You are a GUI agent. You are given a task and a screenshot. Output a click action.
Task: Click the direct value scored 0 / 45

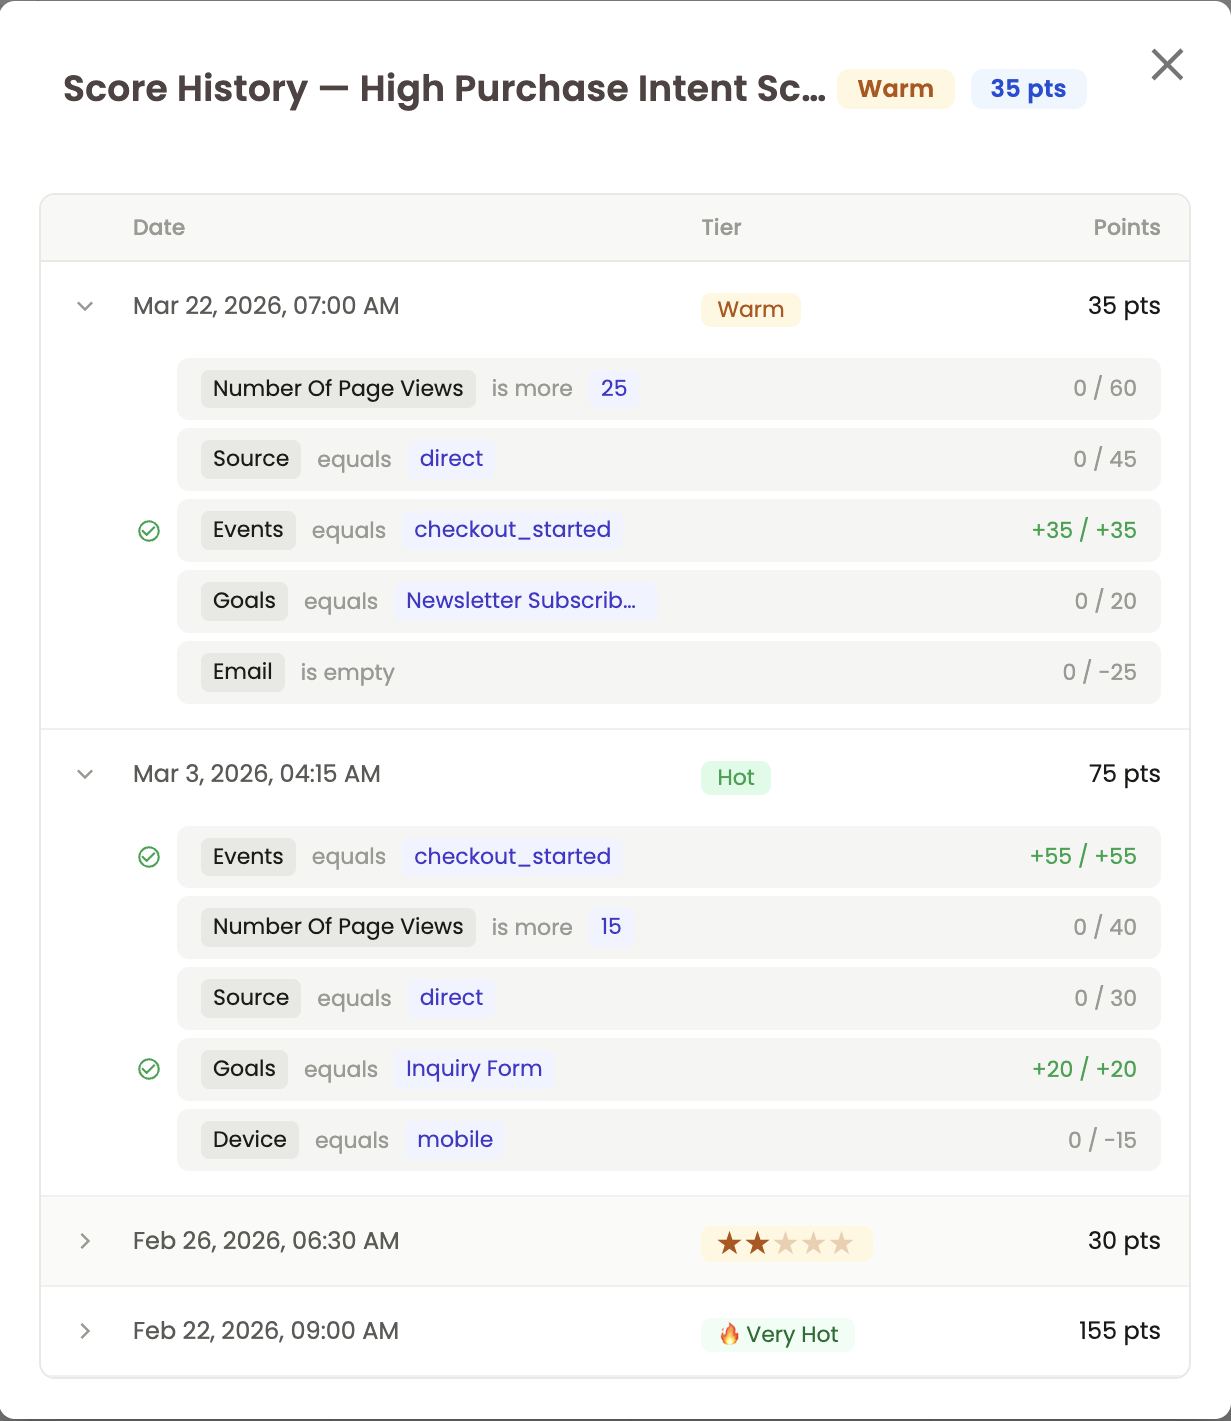coord(451,459)
